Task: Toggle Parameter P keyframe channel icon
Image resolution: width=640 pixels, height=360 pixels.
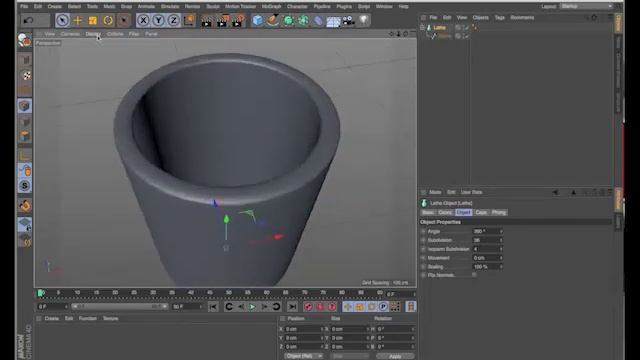Action: pos(383,307)
